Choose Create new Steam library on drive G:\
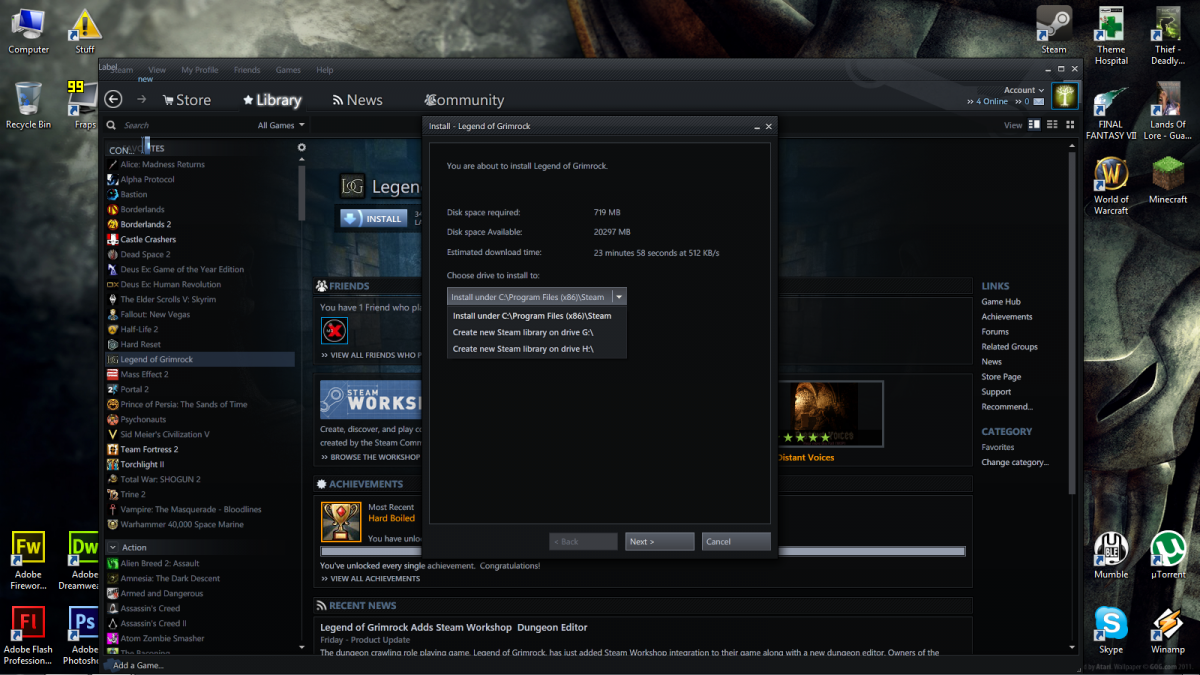1200x675 pixels. (537, 332)
